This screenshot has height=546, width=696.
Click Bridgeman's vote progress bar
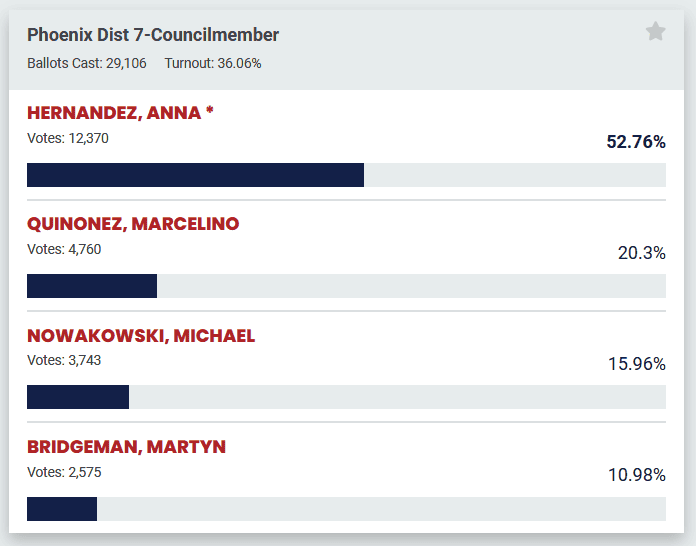[x=346, y=509]
